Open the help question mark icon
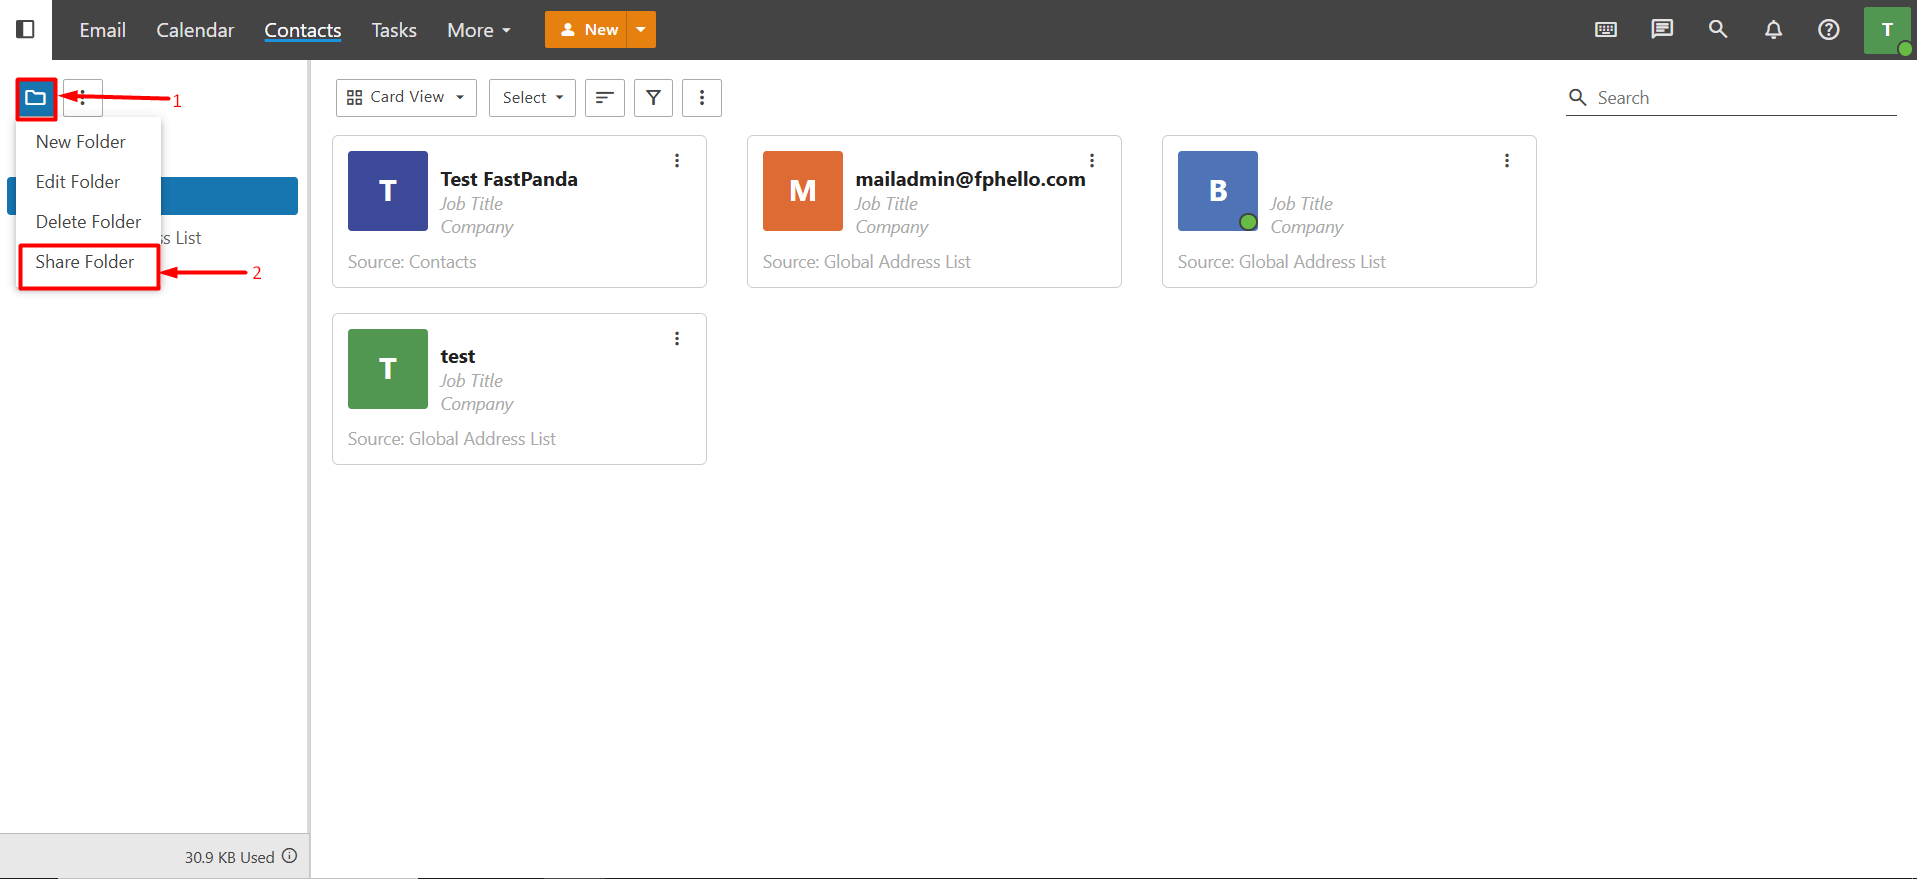The image size is (1917, 879). tap(1829, 30)
